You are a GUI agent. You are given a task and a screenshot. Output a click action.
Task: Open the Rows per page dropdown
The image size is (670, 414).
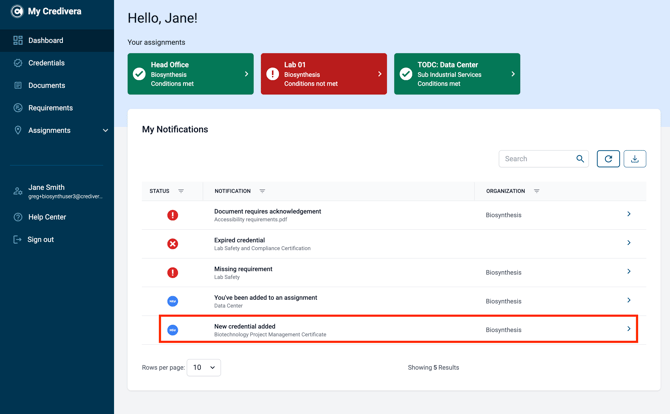pyautogui.click(x=204, y=367)
